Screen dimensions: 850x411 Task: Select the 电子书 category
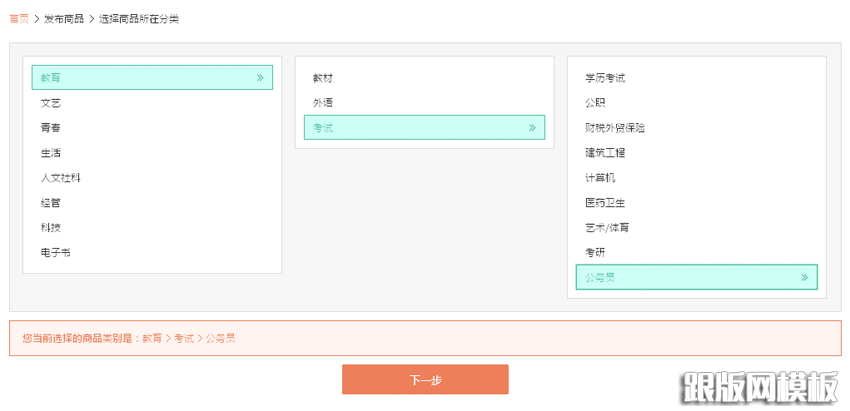tap(56, 253)
